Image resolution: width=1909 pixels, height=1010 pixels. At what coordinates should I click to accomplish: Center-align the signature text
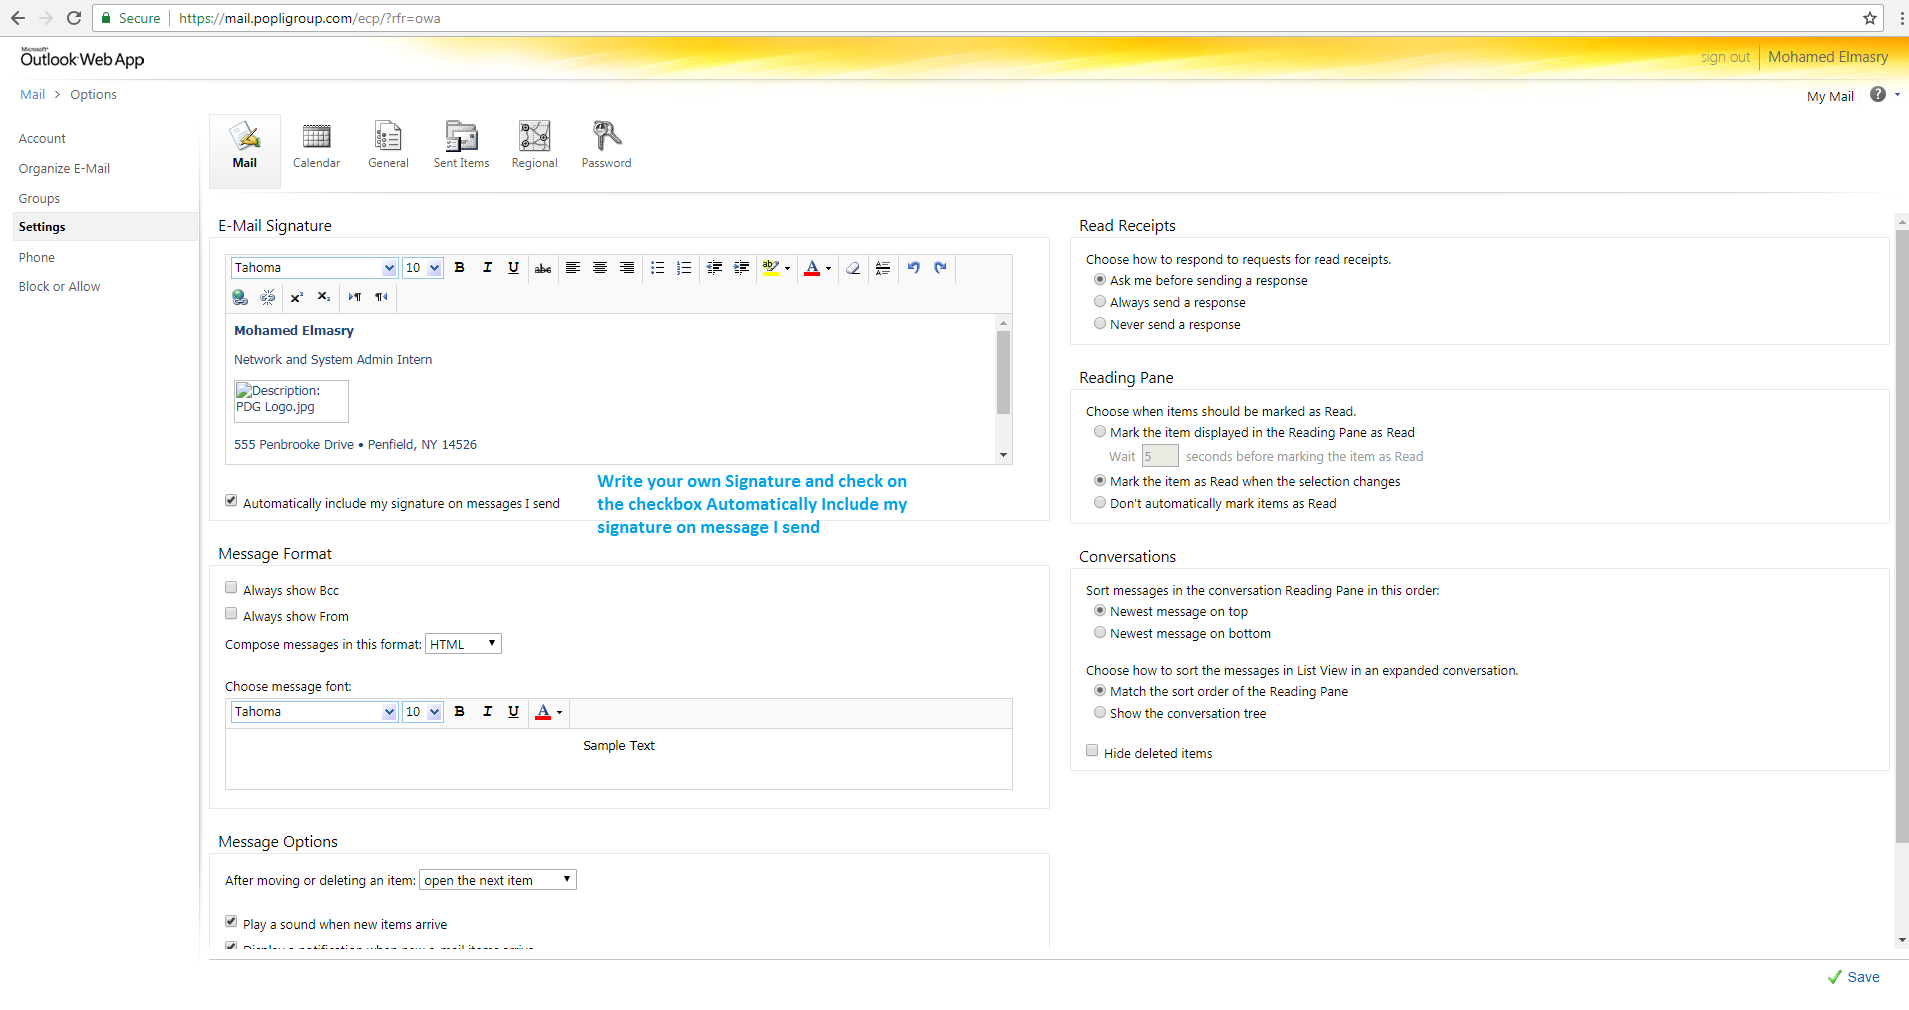point(600,268)
